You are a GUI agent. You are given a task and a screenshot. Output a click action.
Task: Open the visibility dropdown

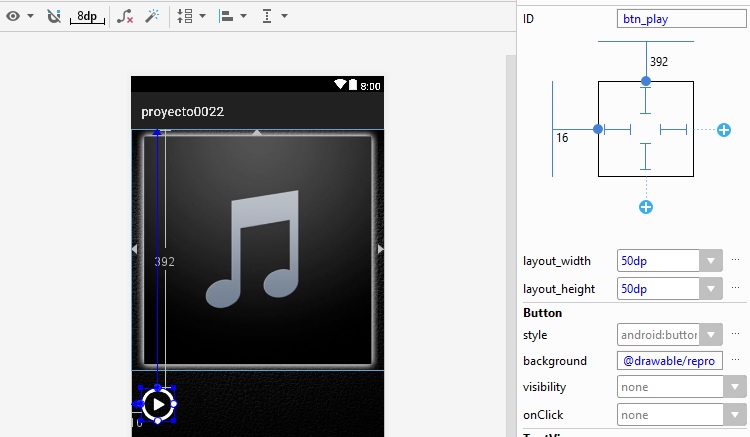point(681,387)
